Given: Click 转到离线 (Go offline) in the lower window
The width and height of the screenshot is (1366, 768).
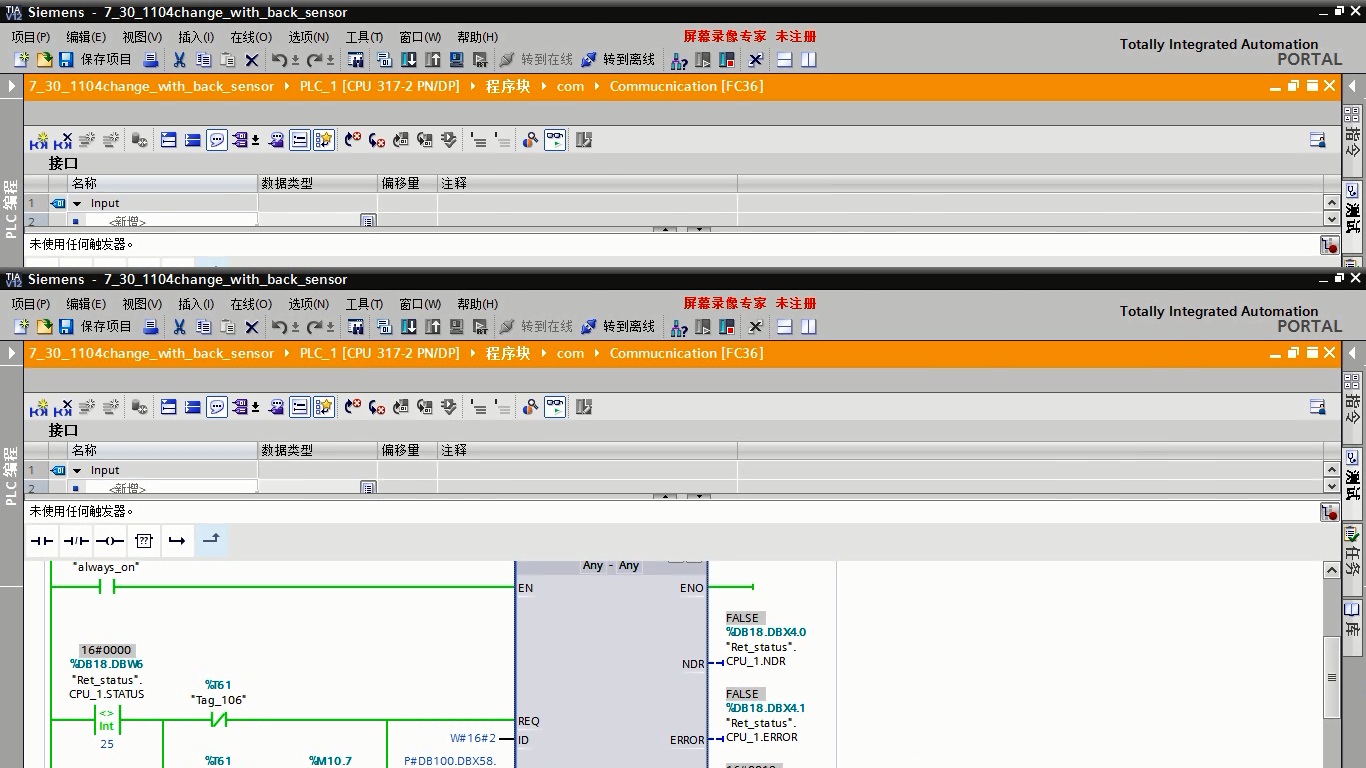Looking at the screenshot, I should (x=618, y=327).
